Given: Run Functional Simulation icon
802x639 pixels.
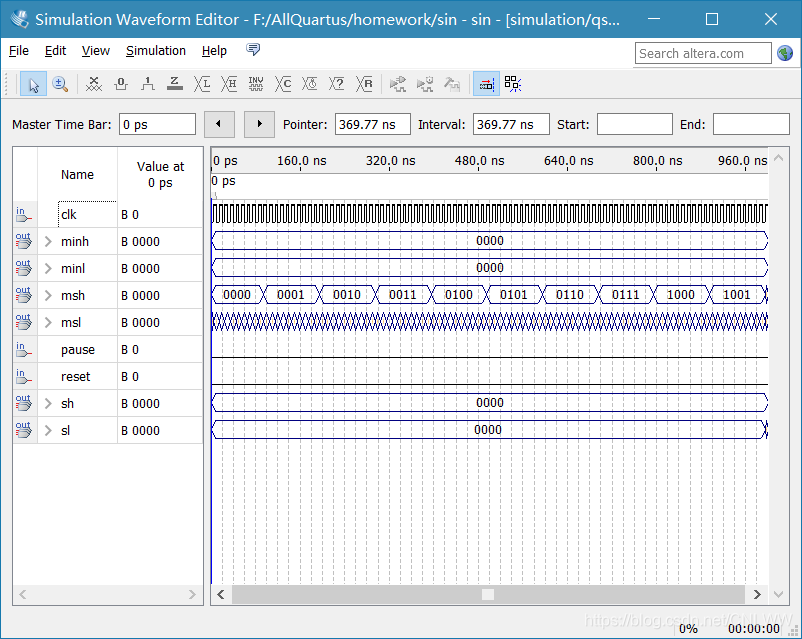Looking at the screenshot, I should 397,84.
